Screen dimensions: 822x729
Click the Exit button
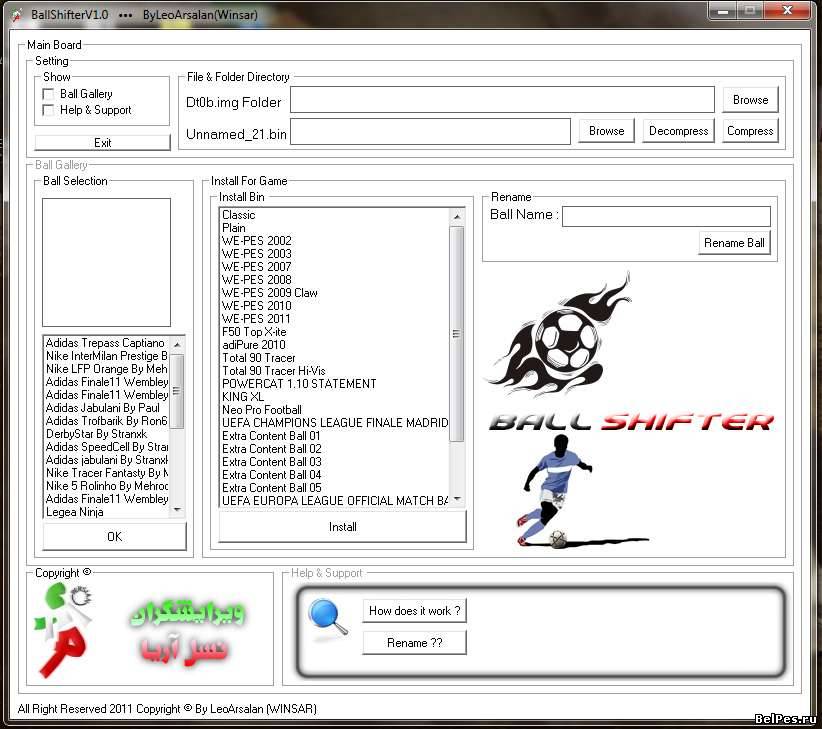coord(103,143)
